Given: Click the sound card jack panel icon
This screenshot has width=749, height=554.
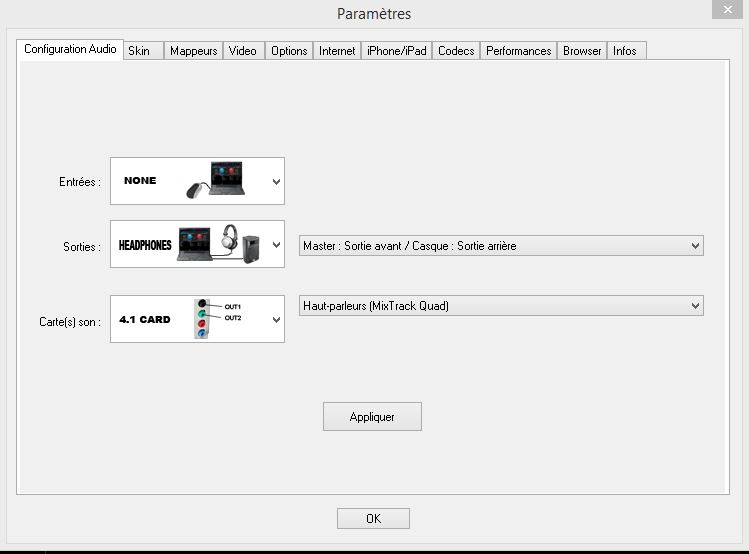Looking at the screenshot, I should pos(202,319).
